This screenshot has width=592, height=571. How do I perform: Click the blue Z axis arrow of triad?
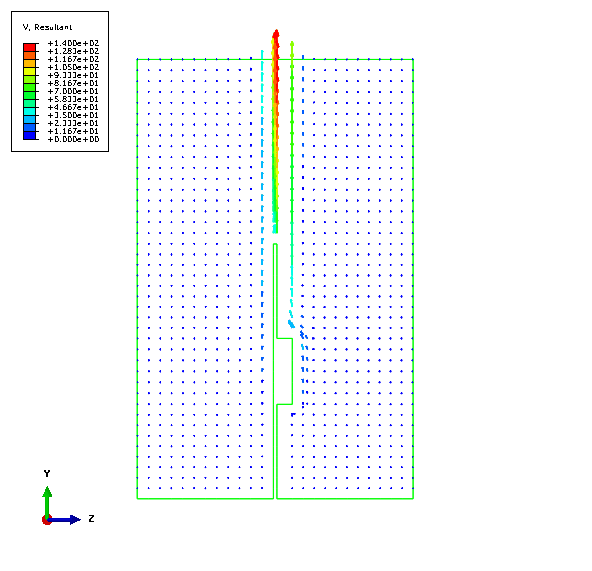(64, 520)
